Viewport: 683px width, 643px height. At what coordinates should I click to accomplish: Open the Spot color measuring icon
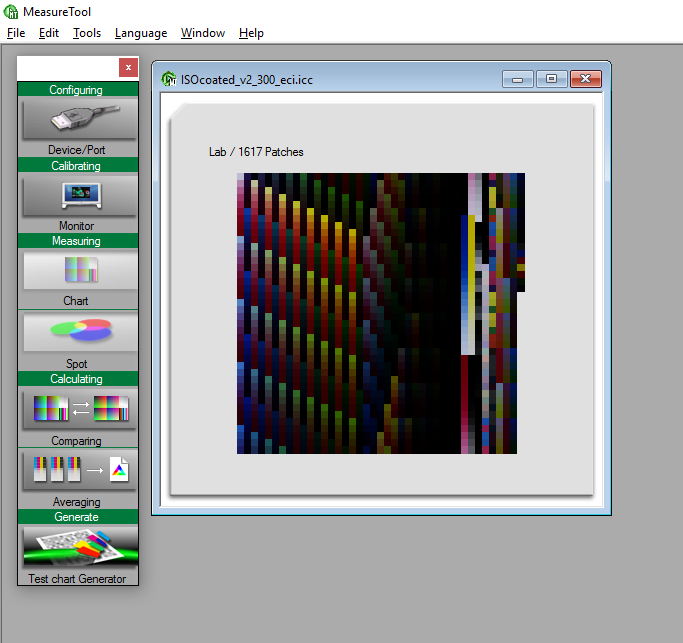(80, 332)
